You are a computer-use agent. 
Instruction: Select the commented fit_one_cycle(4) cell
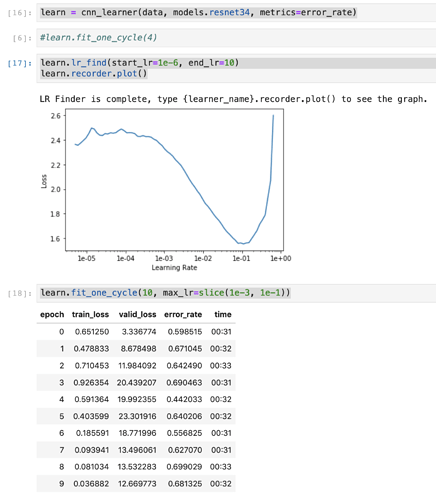[x=236, y=38]
